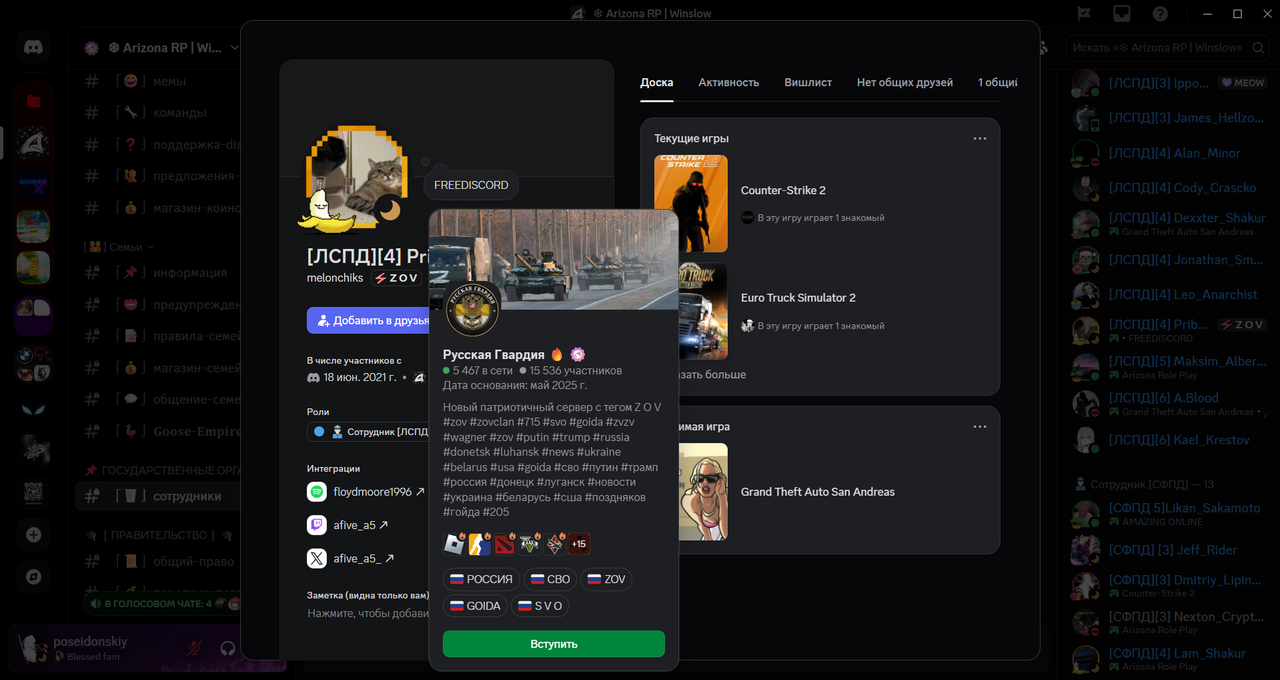
Task: Click the ZOV tag chip
Action: coord(606,579)
